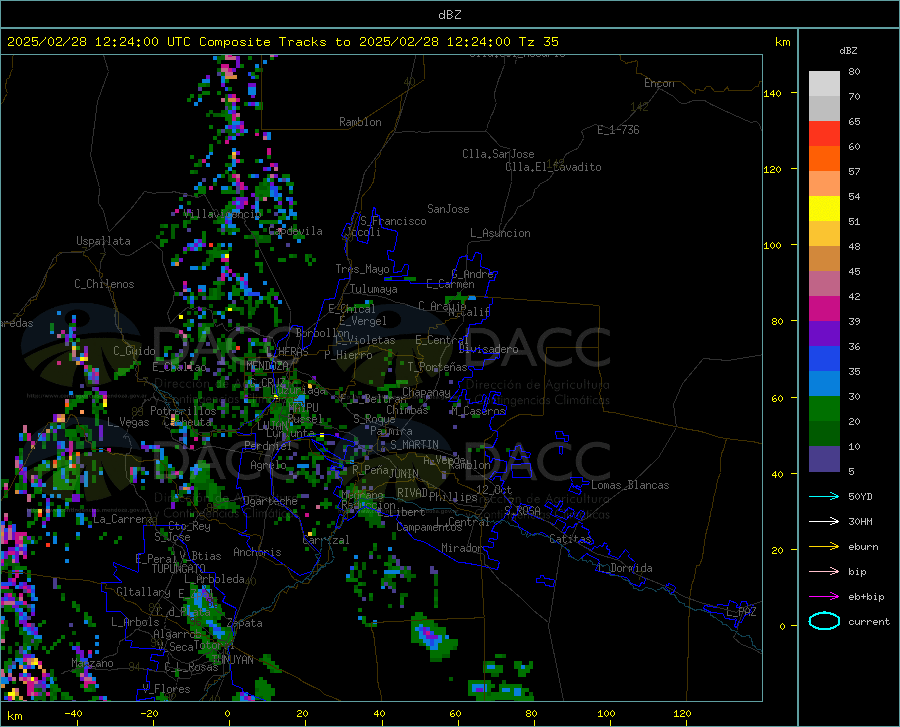Click the orange eburn arrow legend icon
This screenshot has width=900, height=727.
click(824, 547)
